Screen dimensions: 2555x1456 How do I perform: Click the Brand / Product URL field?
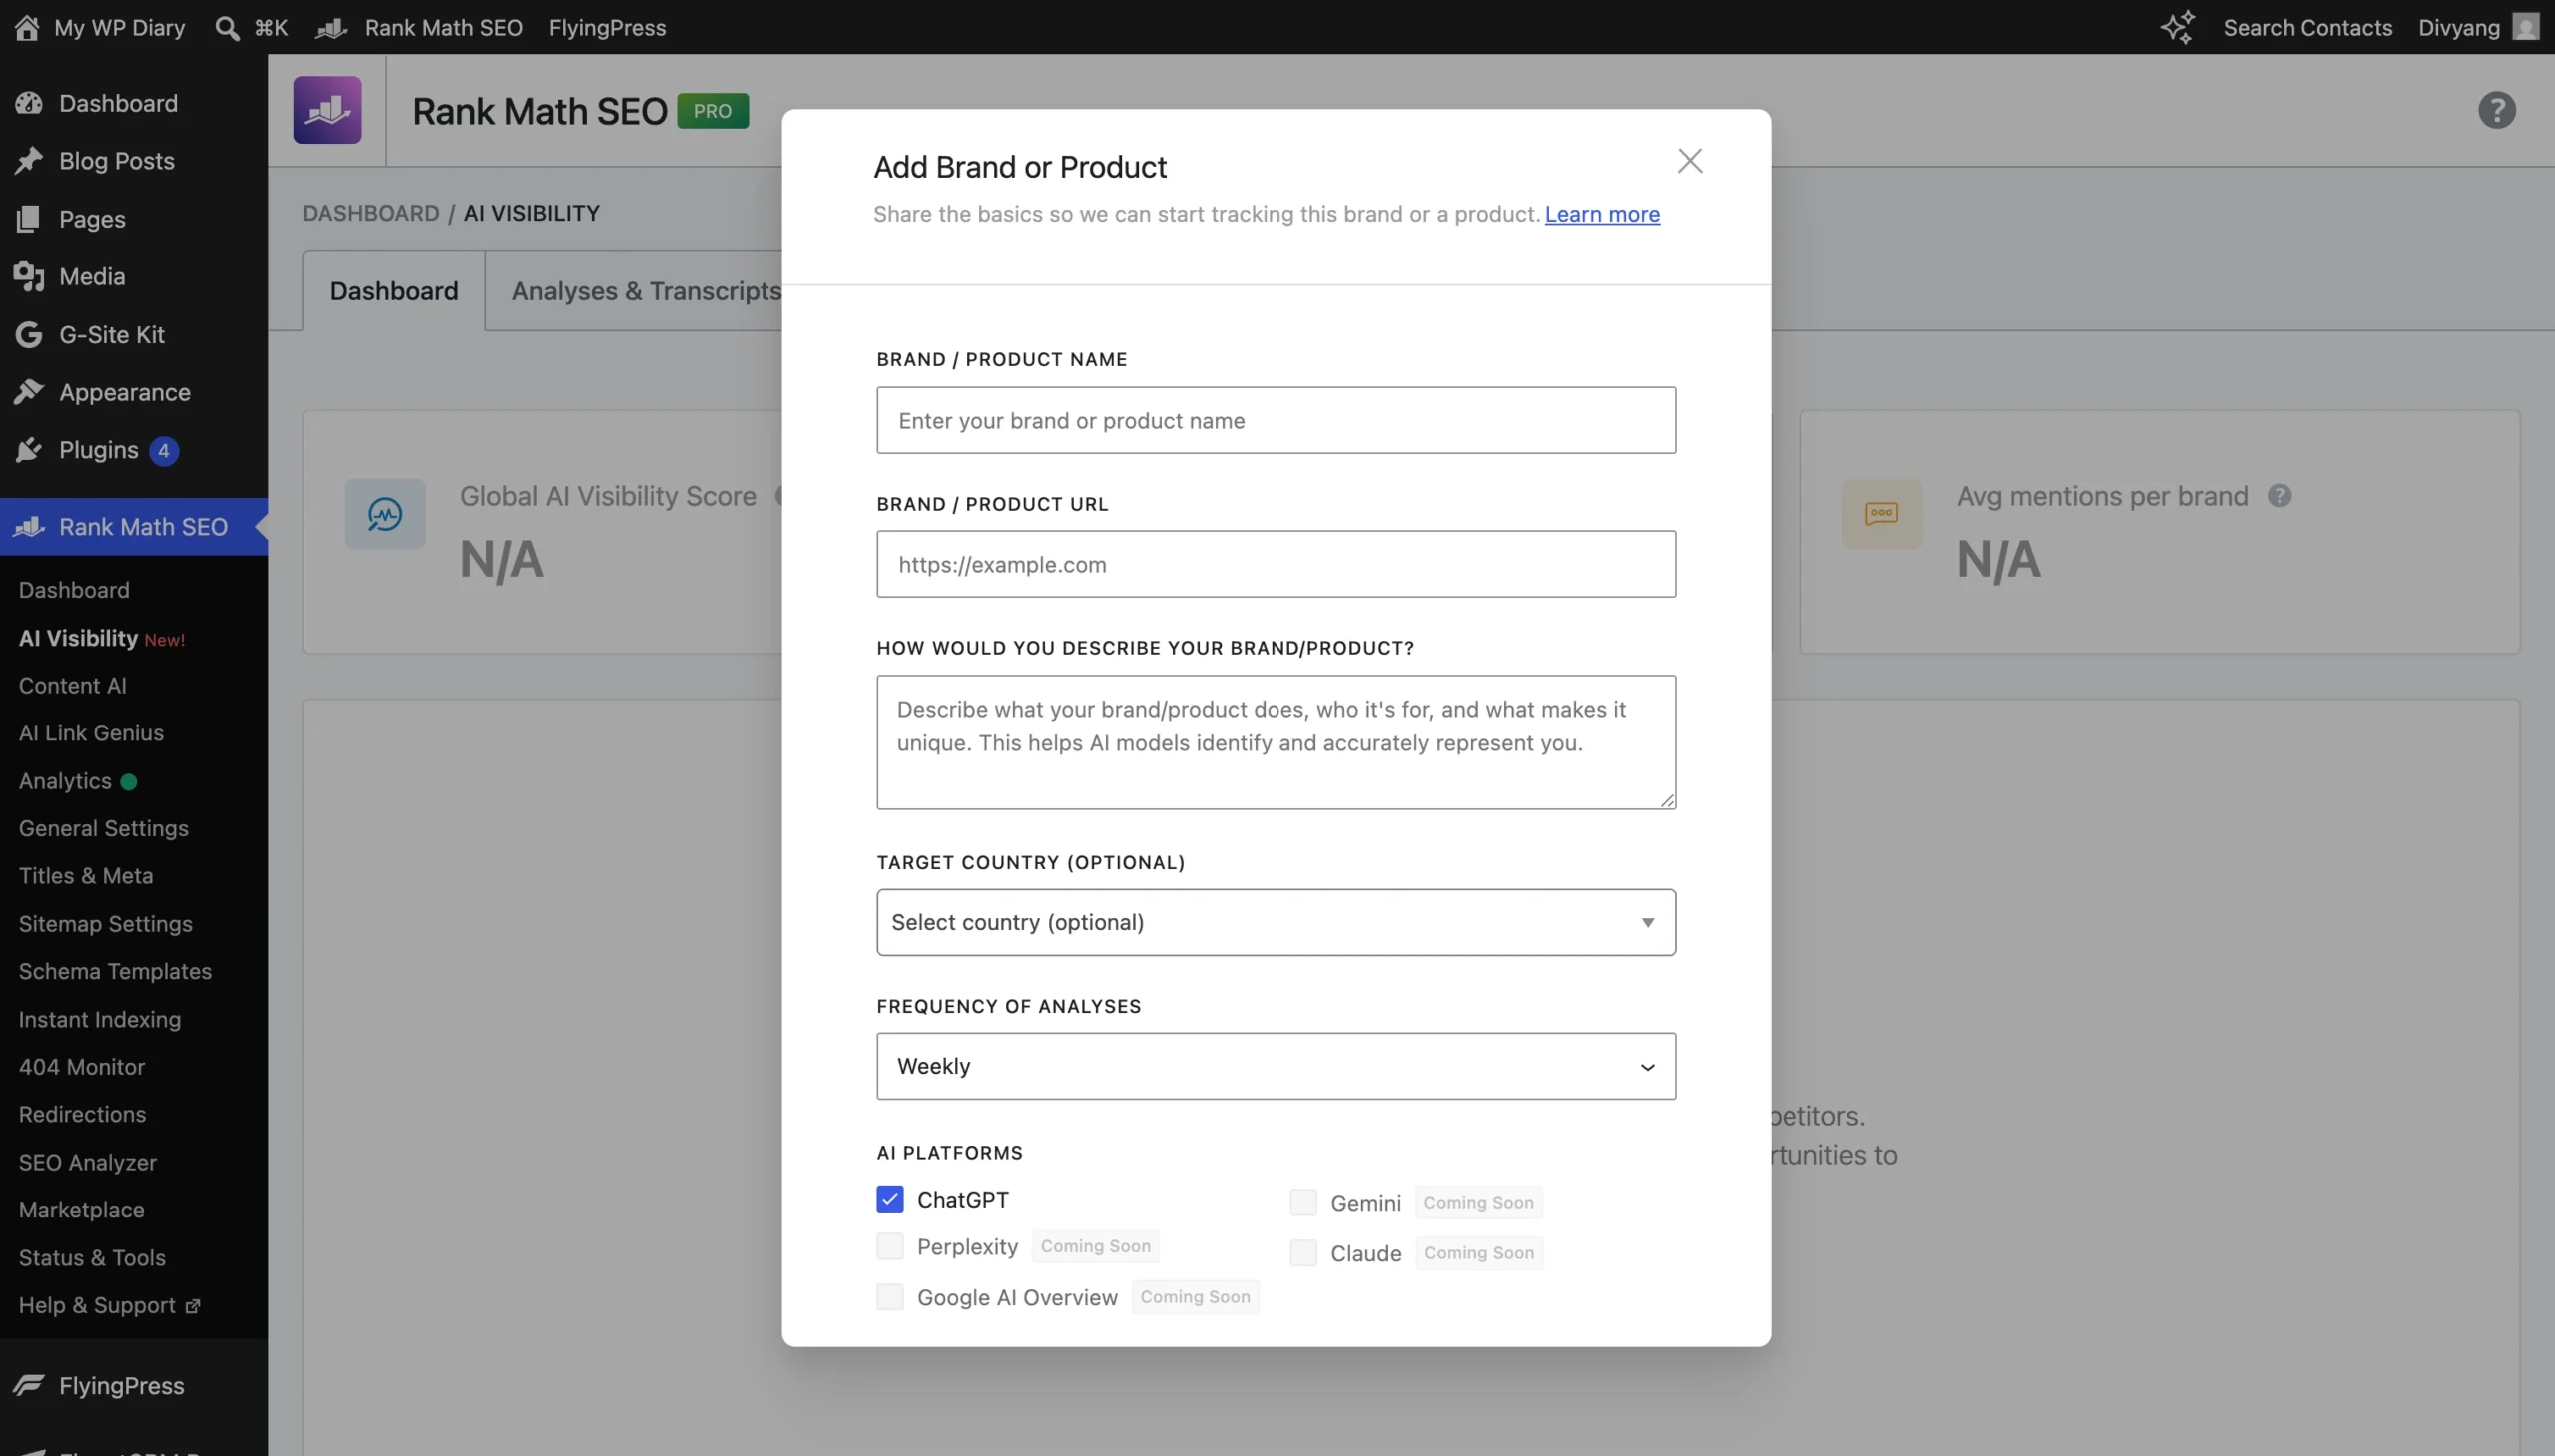point(1276,564)
